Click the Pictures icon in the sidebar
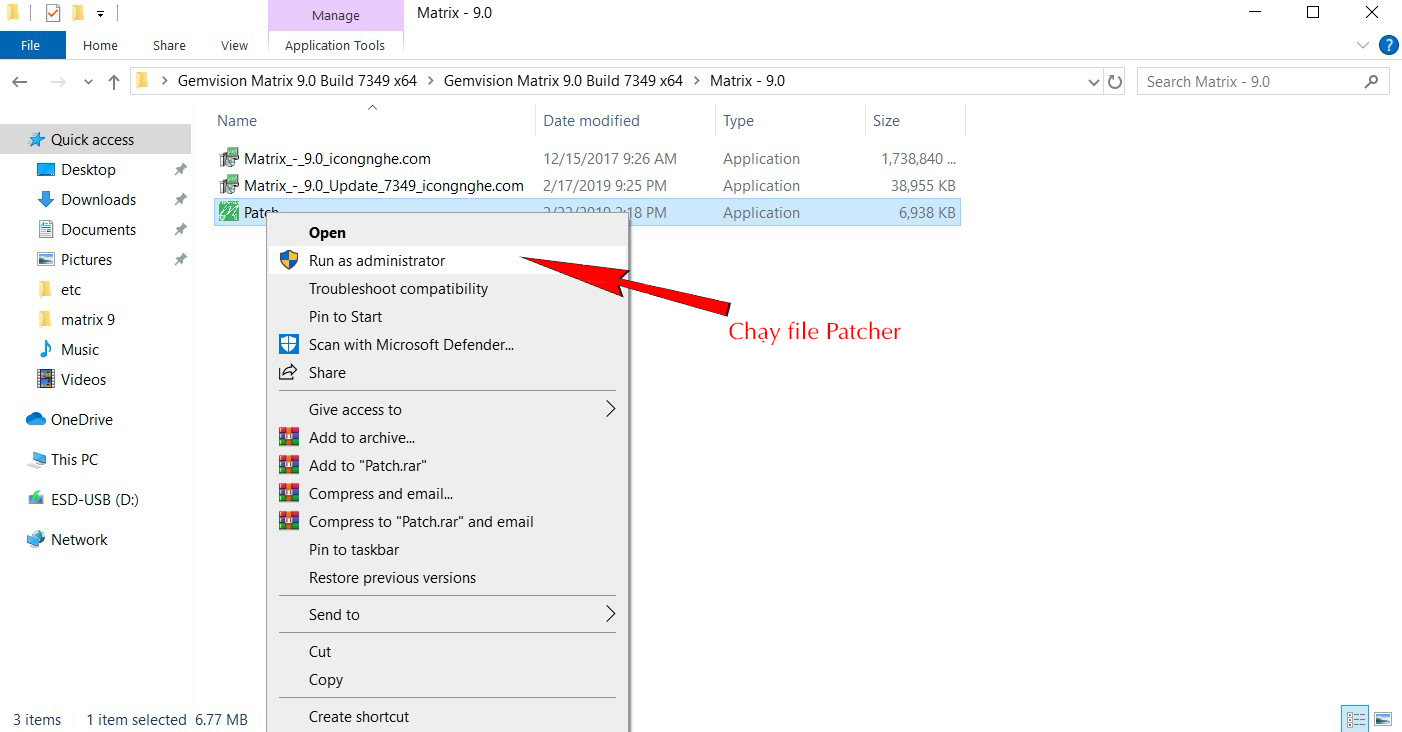This screenshot has width=1402, height=732. point(46,259)
